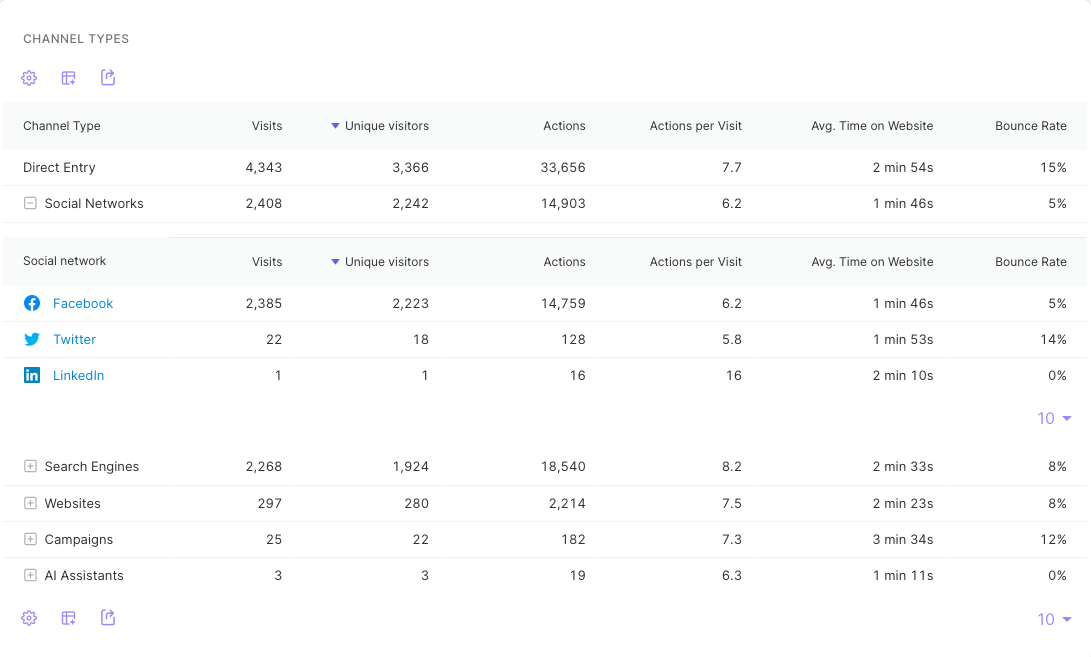This screenshot has height=657, width=1091.
Task: Sort main table by Visits column
Action: [x=267, y=126]
